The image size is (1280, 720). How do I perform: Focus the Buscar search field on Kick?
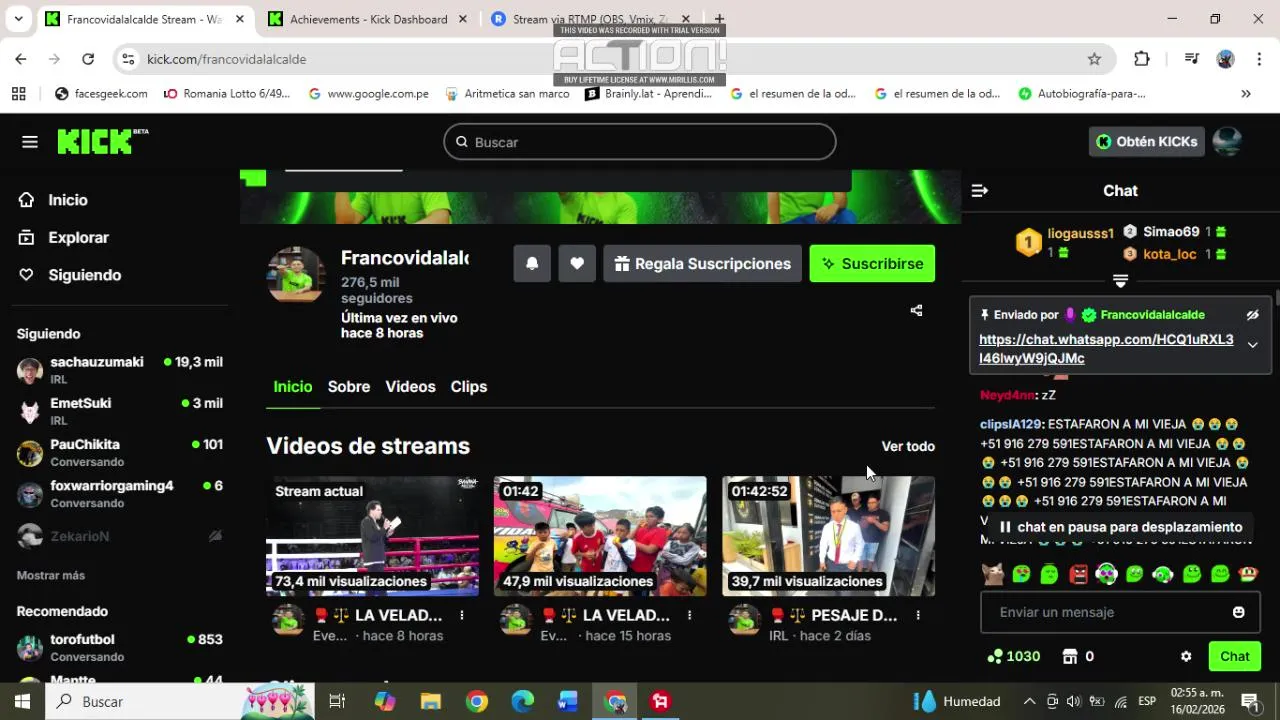(x=640, y=142)
